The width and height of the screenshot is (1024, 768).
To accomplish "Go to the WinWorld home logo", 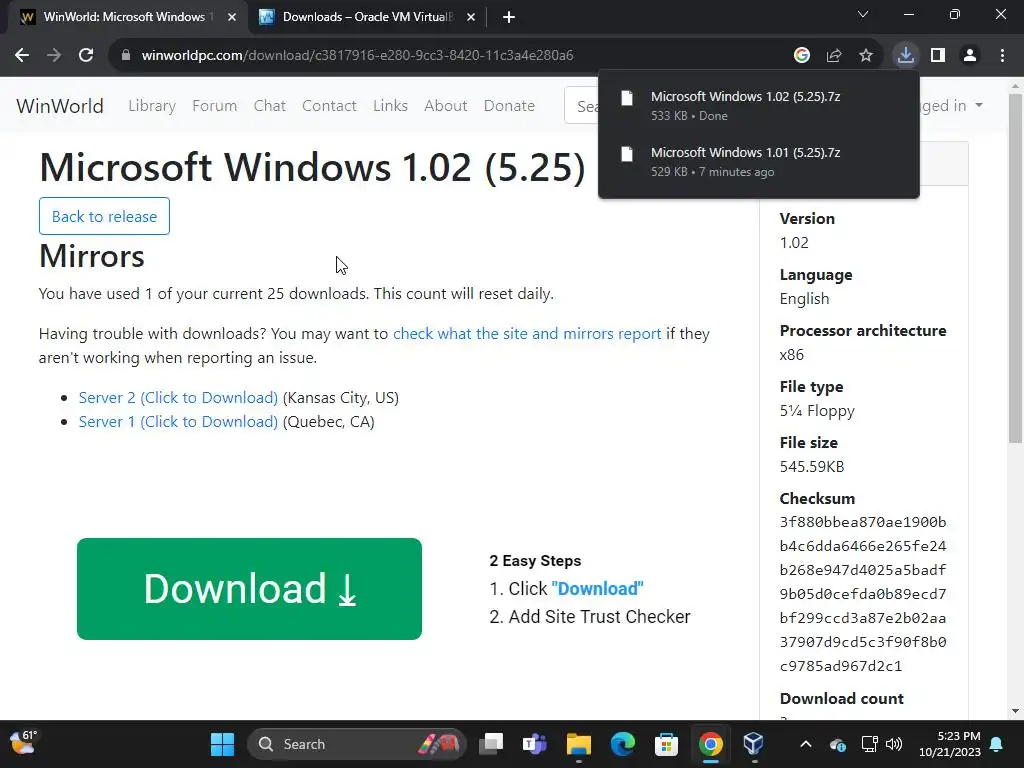I will [59, 106].
